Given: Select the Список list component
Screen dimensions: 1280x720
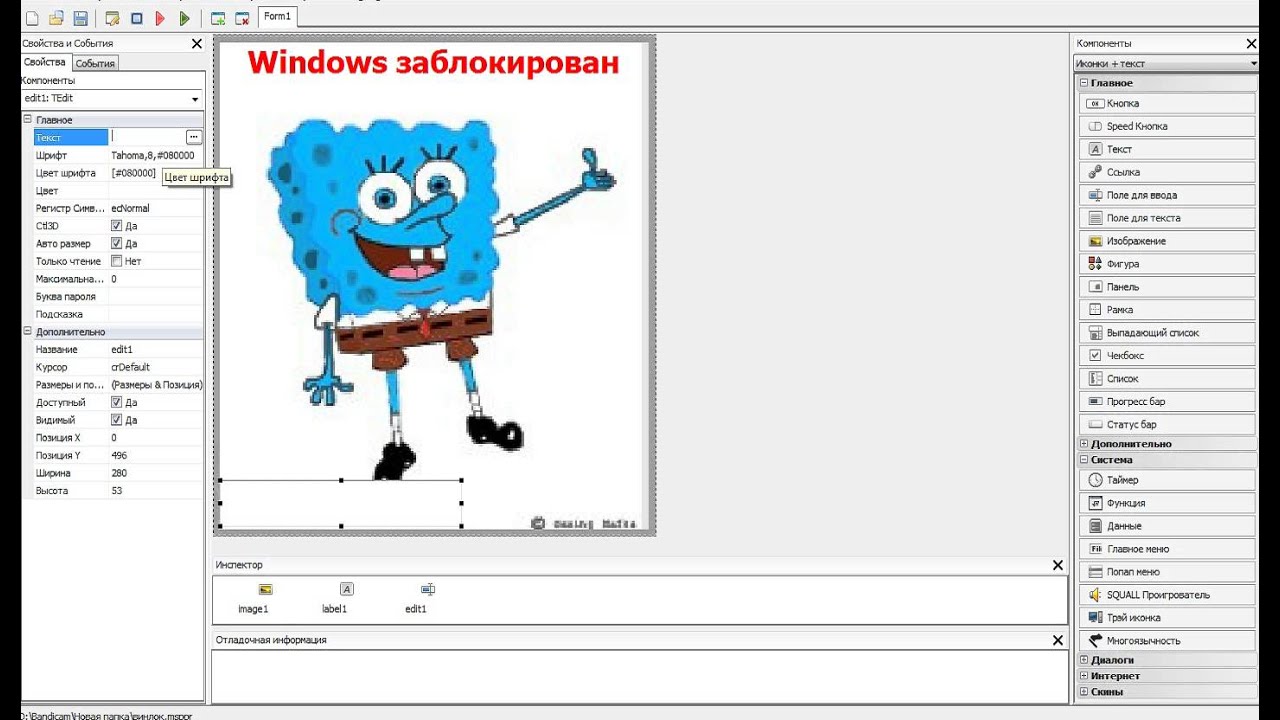Looking at the screenshot, I should (1167, 379).
